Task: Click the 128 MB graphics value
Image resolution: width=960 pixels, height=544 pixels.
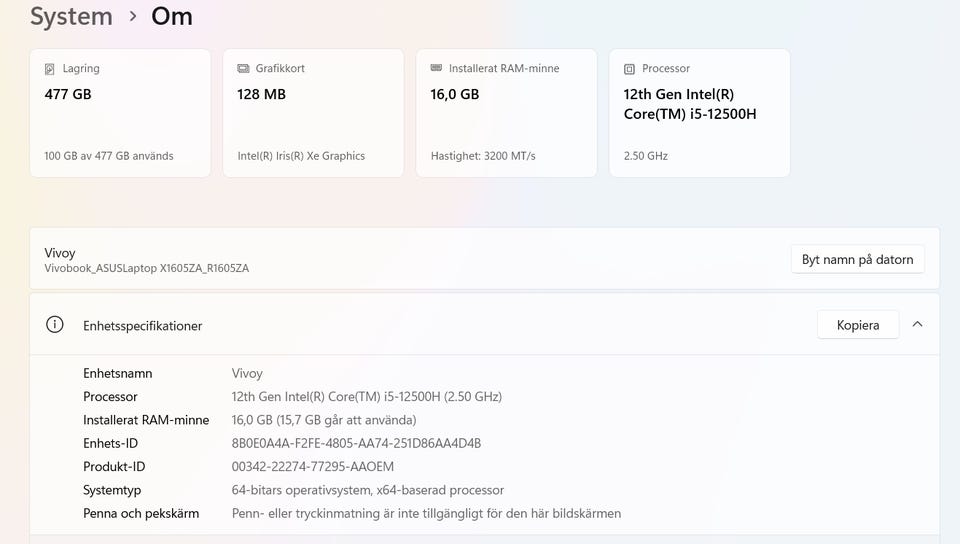Action: coord(261,95)
